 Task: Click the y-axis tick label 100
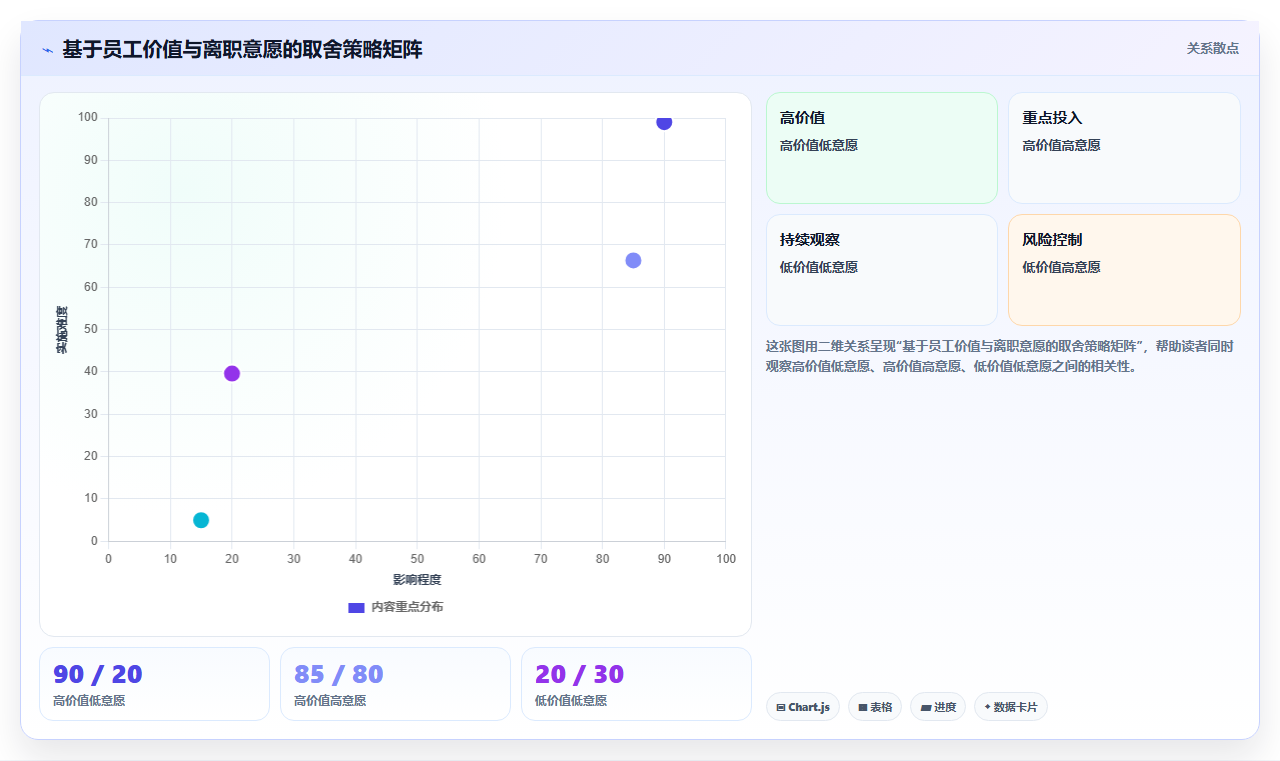(88, 118)
